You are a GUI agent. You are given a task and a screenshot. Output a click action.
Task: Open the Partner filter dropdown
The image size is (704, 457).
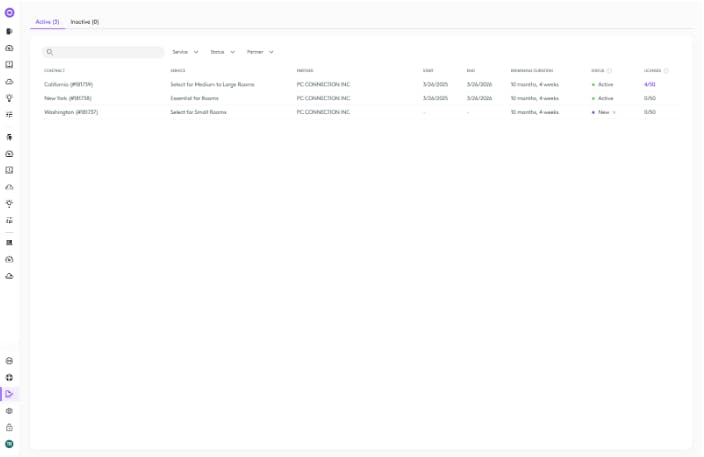[260, 52]
